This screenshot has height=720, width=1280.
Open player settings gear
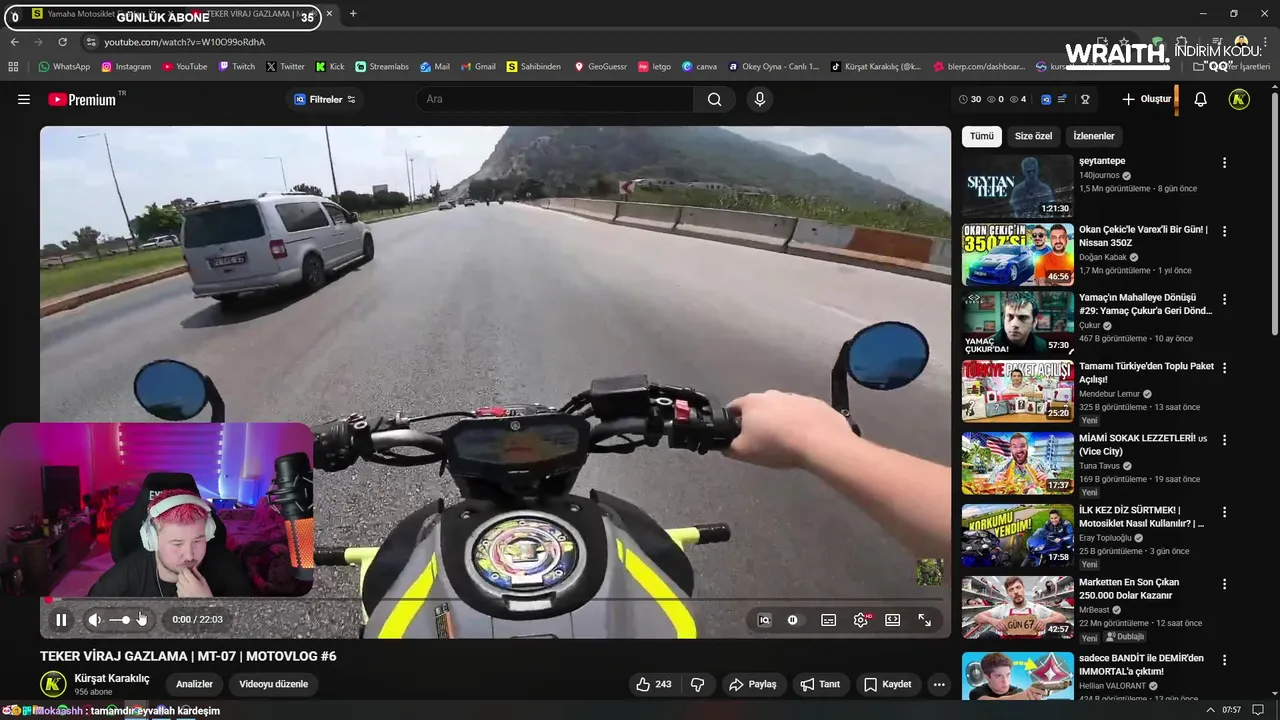(x=861, y=620)
